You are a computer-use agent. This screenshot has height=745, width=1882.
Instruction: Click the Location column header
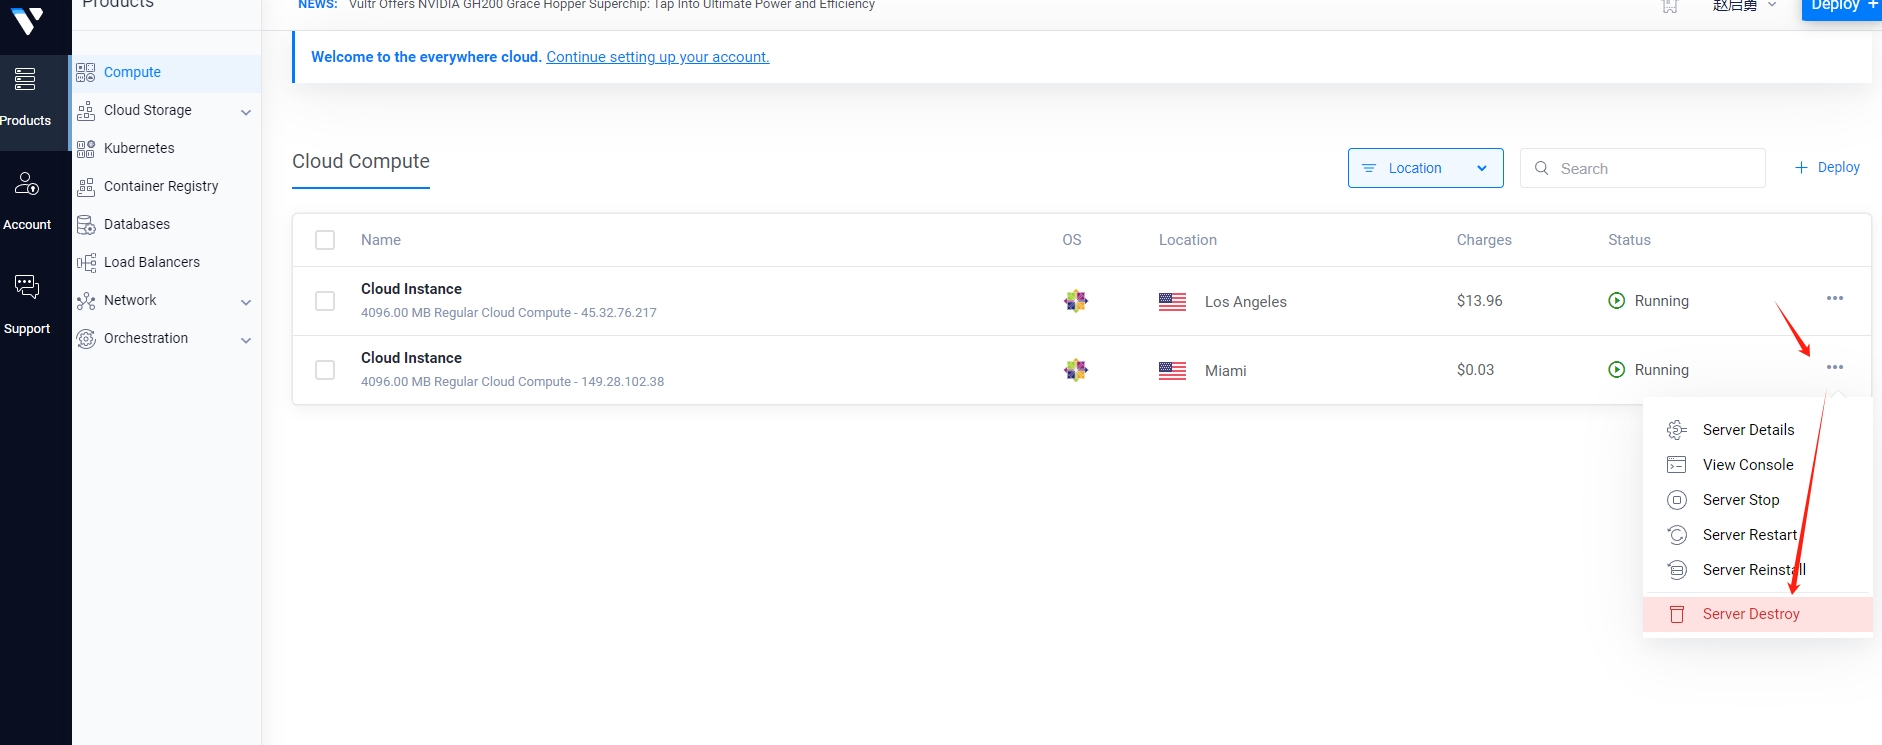[x=1188, y=240]
